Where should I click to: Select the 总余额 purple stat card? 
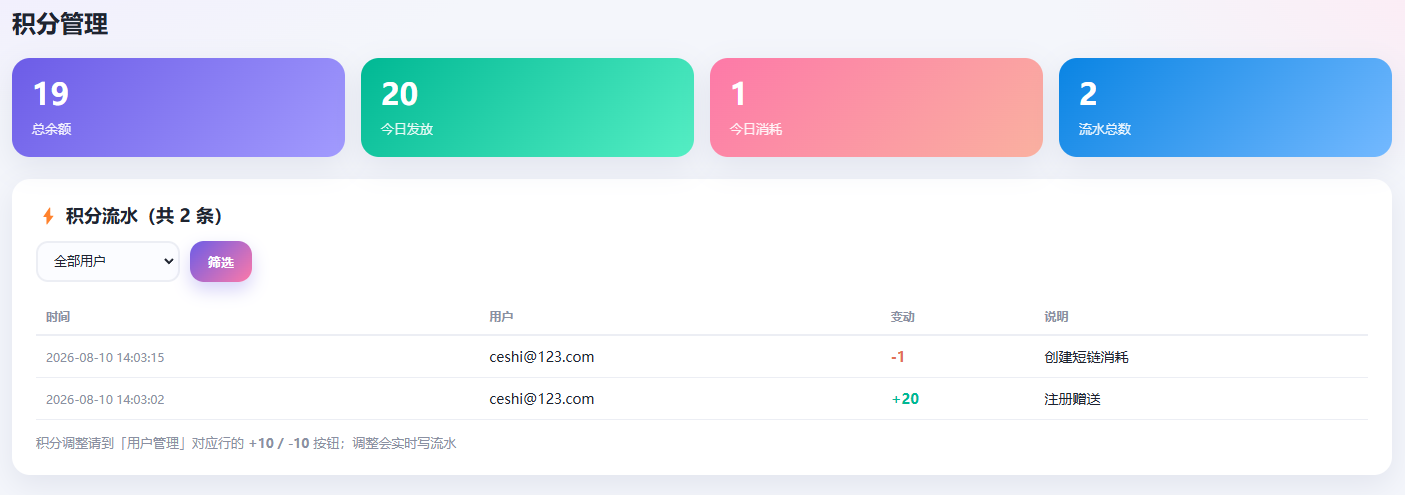pyautogui.click(x=178, y=107)
